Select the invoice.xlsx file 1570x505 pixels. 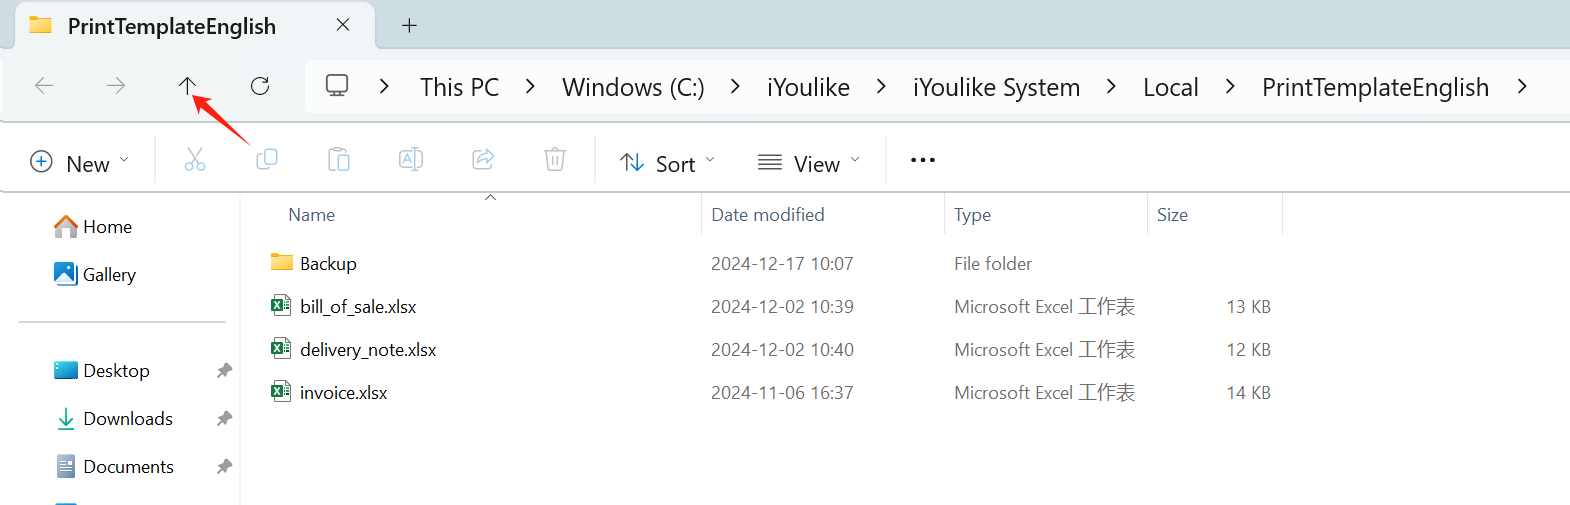(x=343, y=393)
